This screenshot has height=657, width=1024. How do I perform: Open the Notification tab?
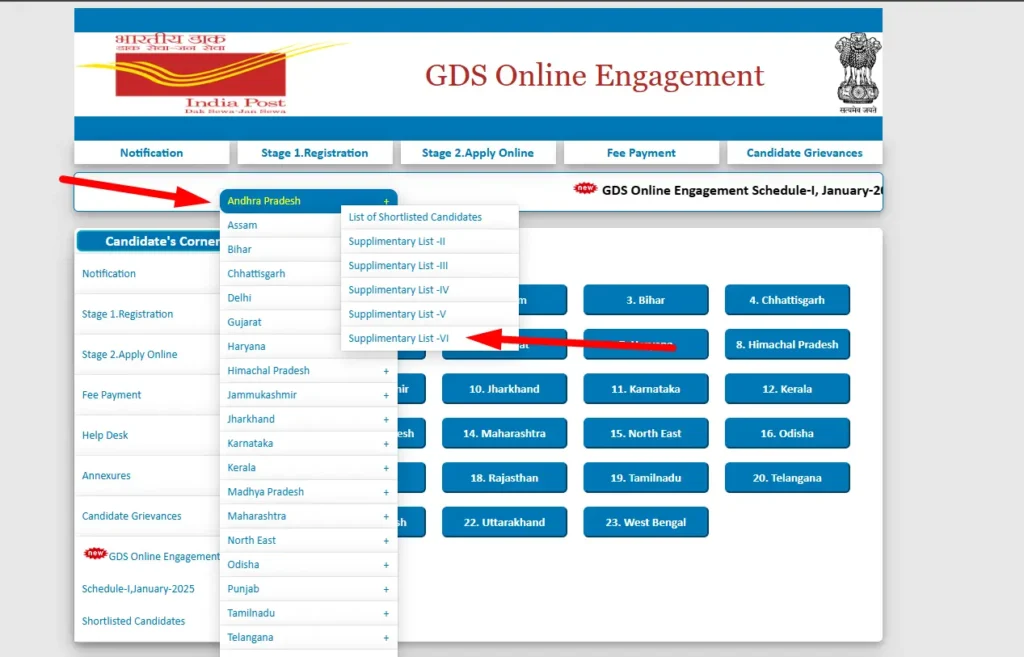(x=151, y=152)
